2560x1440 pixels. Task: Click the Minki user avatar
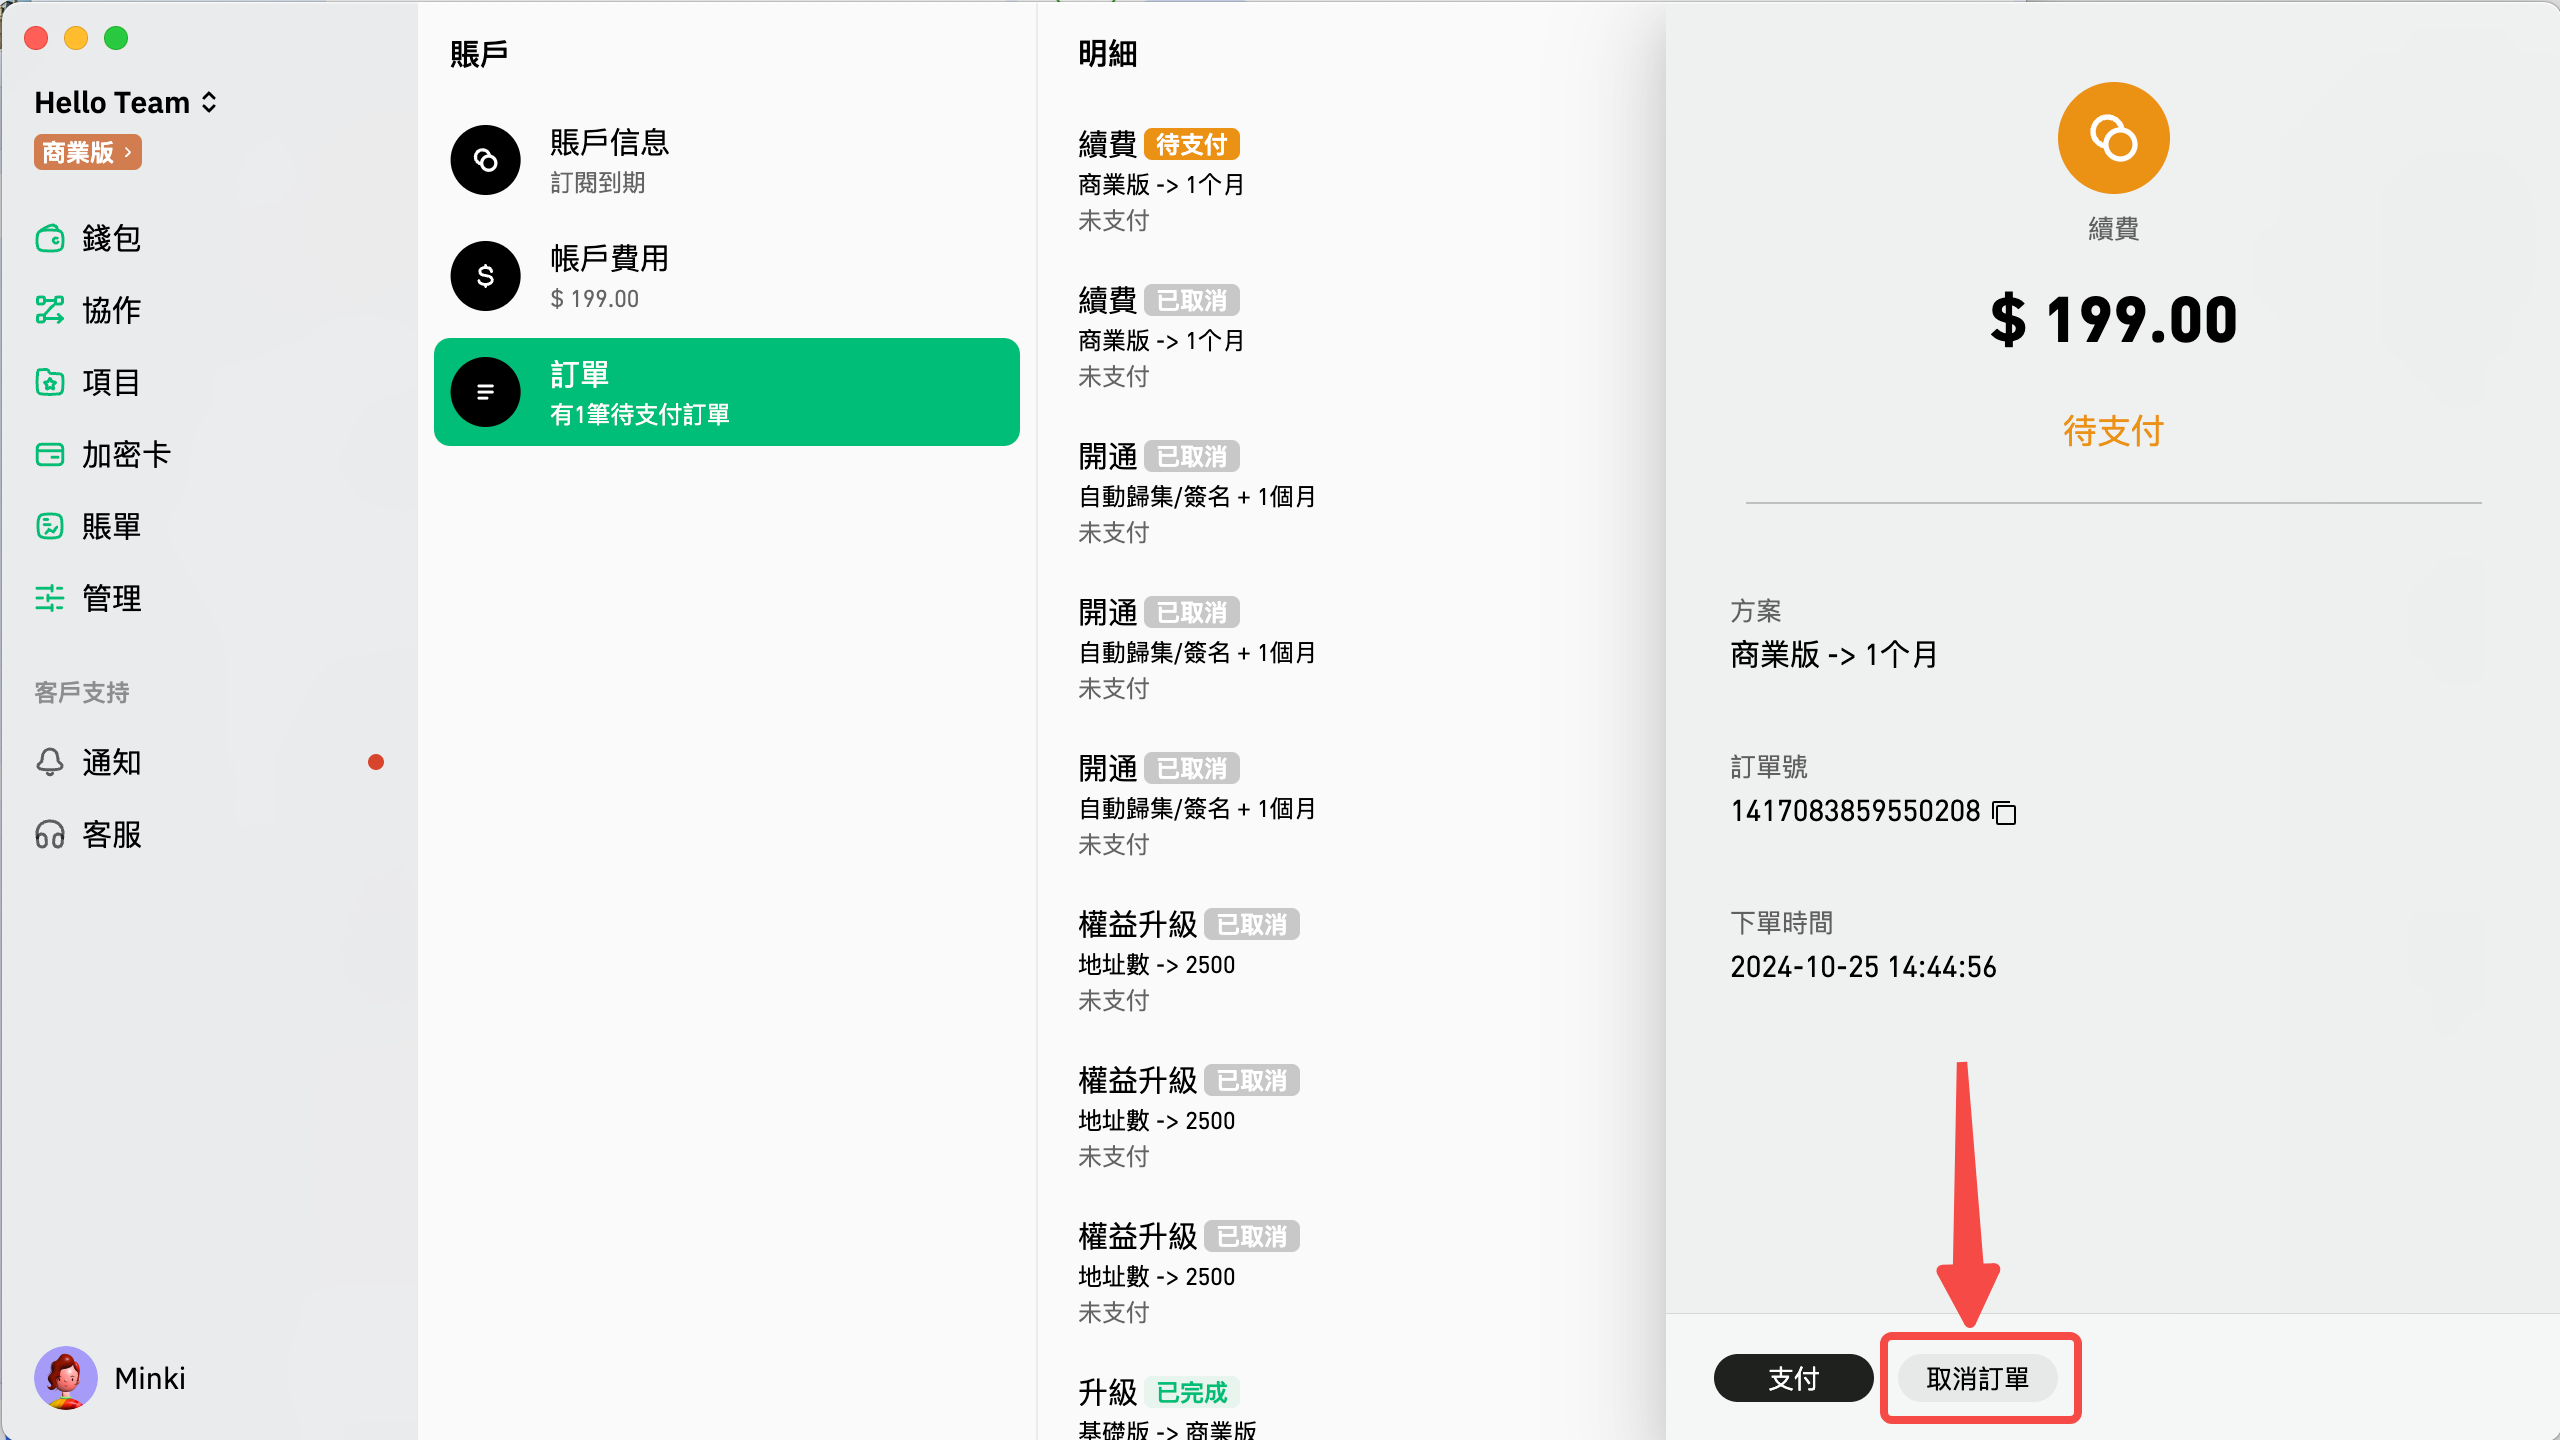point(66,1378)
